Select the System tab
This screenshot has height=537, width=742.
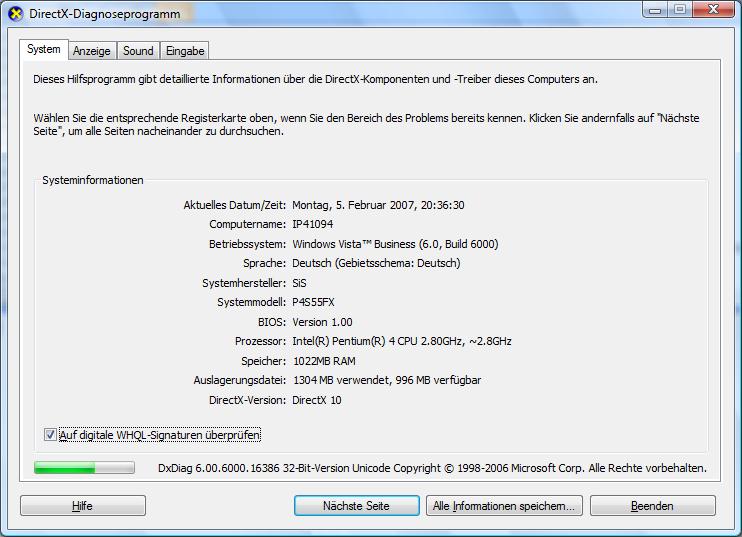point(43,50)
